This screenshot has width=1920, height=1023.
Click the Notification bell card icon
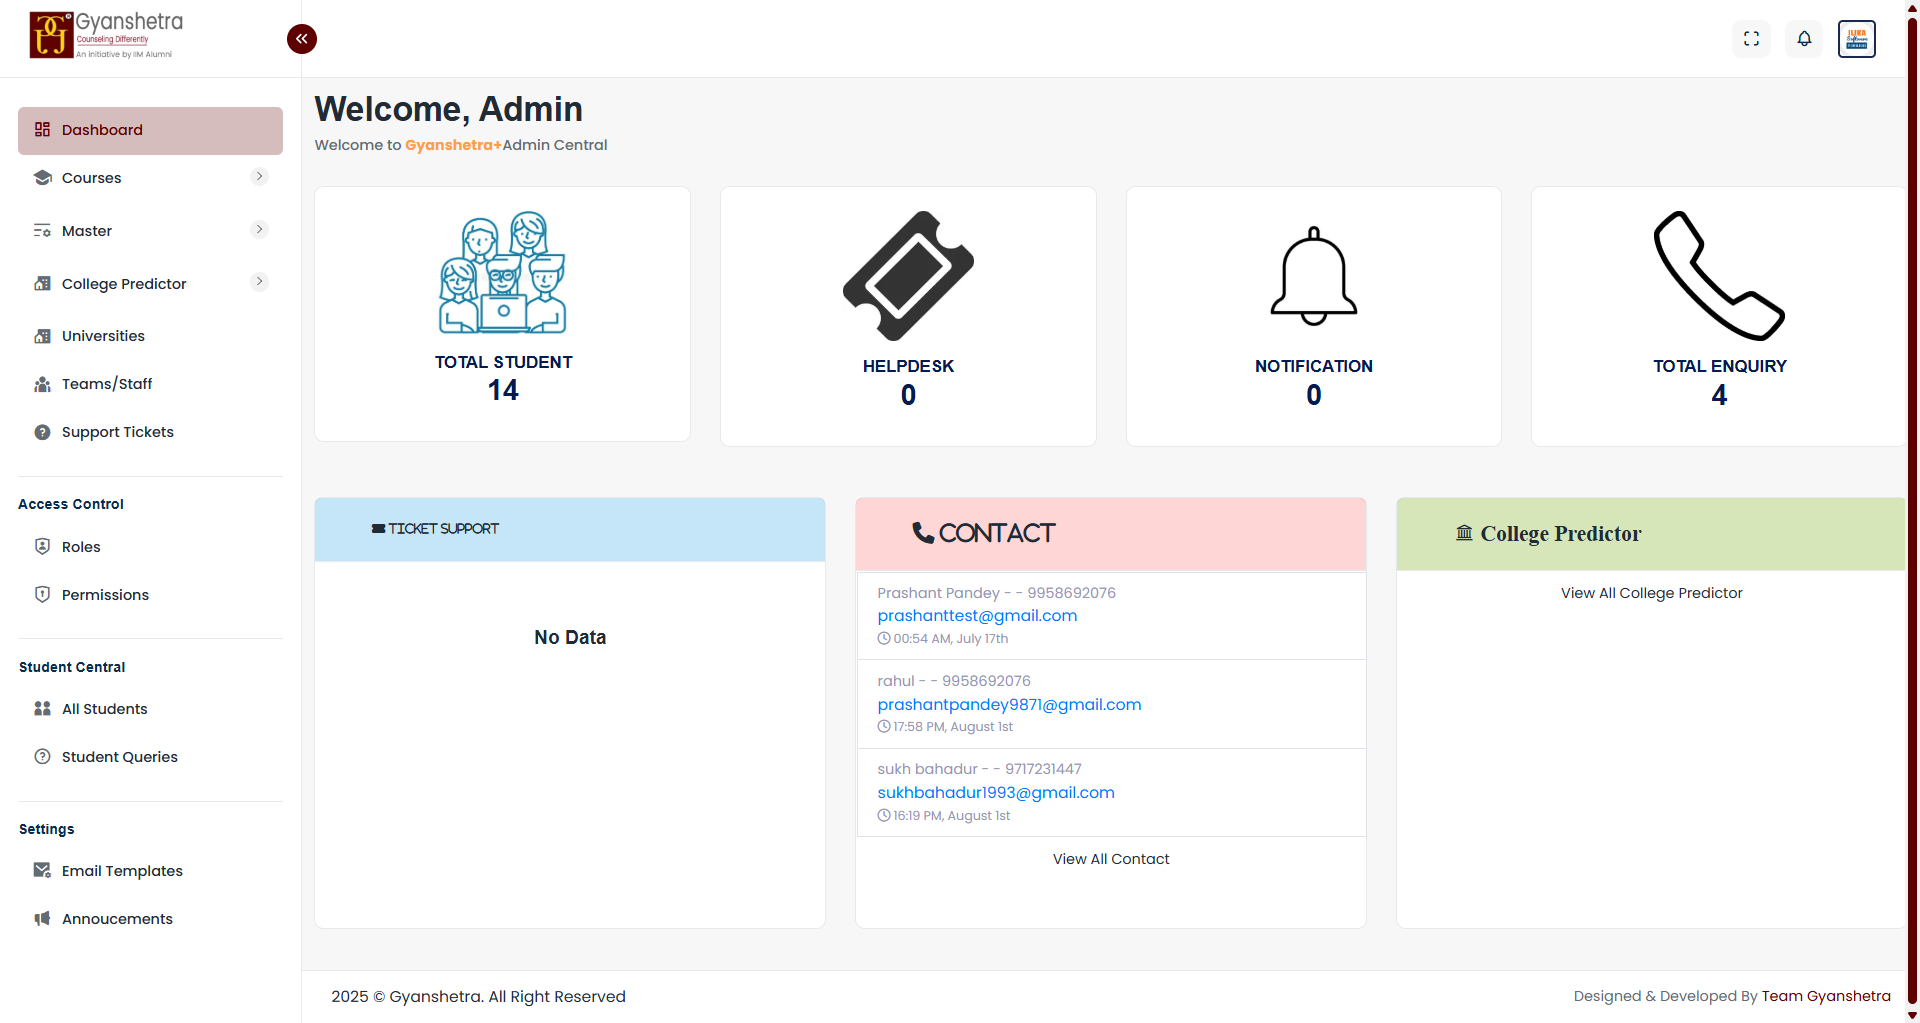click(1314, 276)
